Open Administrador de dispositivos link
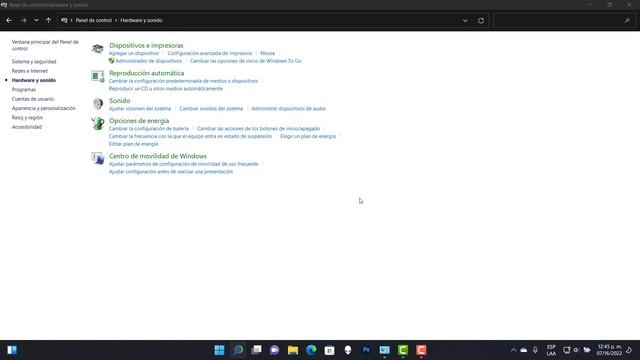 [x=149, y=61]
